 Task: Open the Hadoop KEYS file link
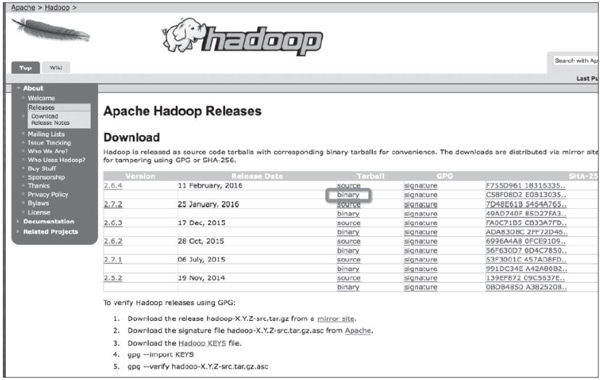pyautogui.click(x=202, y=343)
